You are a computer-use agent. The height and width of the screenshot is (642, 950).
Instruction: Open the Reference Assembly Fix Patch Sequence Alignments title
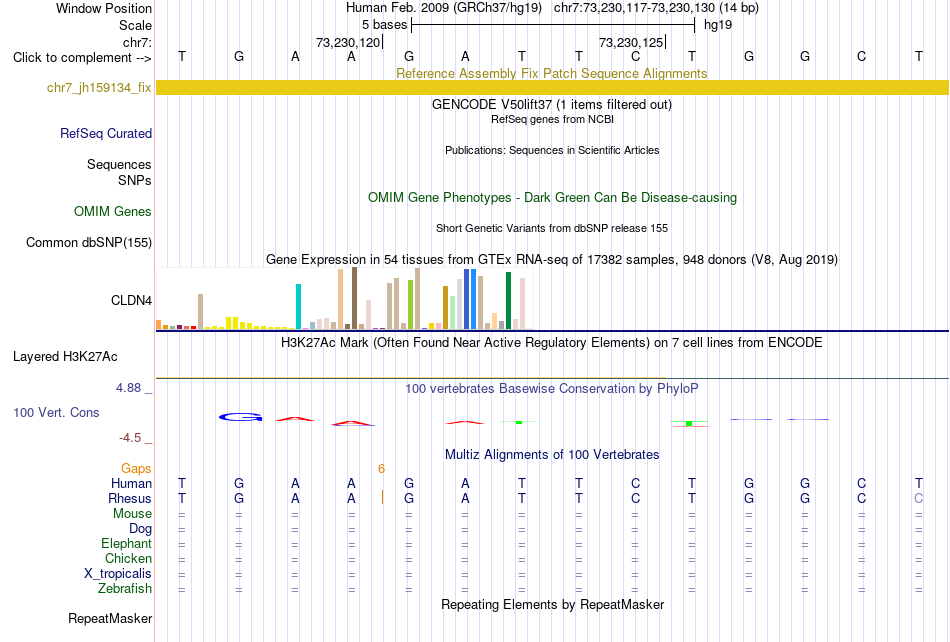(551, 73)
